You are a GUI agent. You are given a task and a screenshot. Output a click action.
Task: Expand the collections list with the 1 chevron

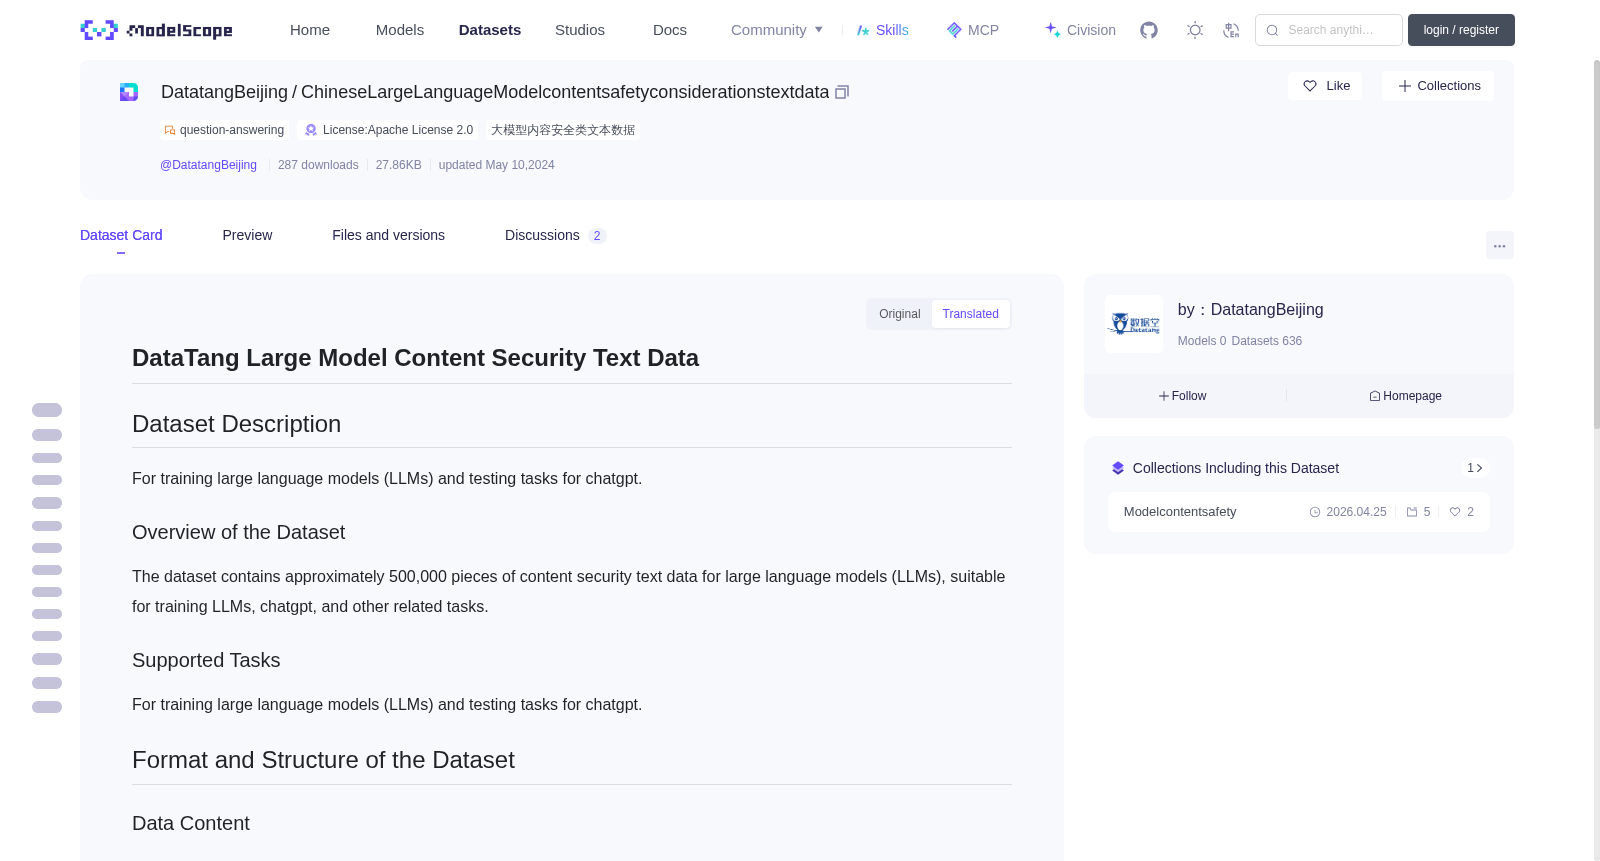[x=1474, y=468]
